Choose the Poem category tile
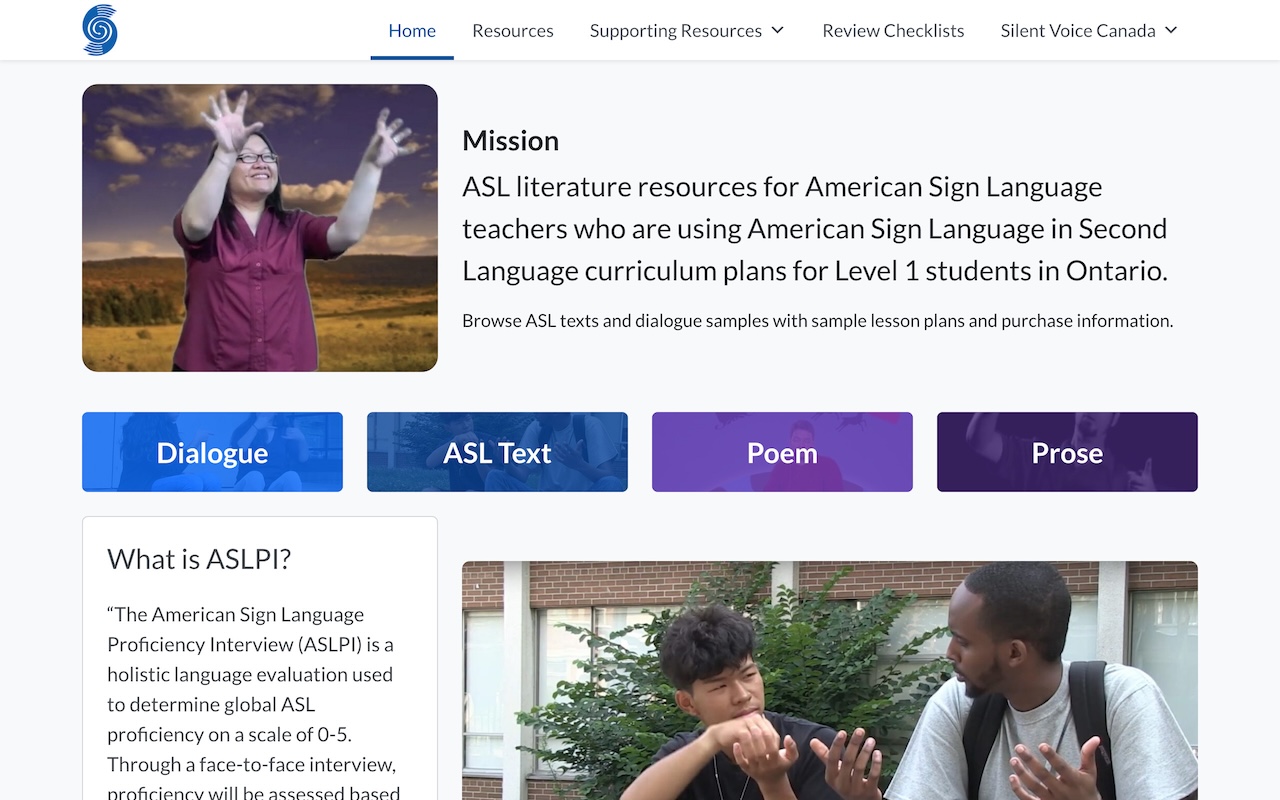The height and width of the screenshot is (800, 1280). (782, 452)
